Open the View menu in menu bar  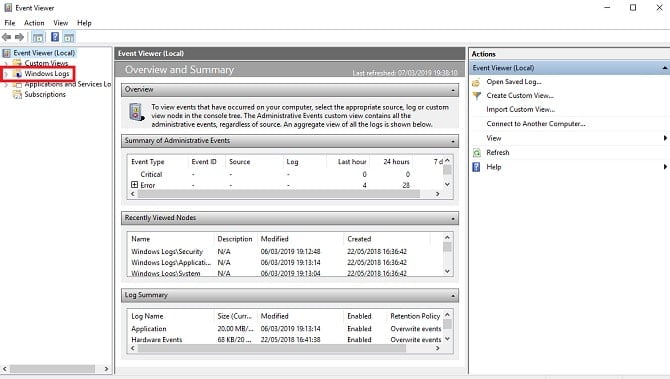61,23
